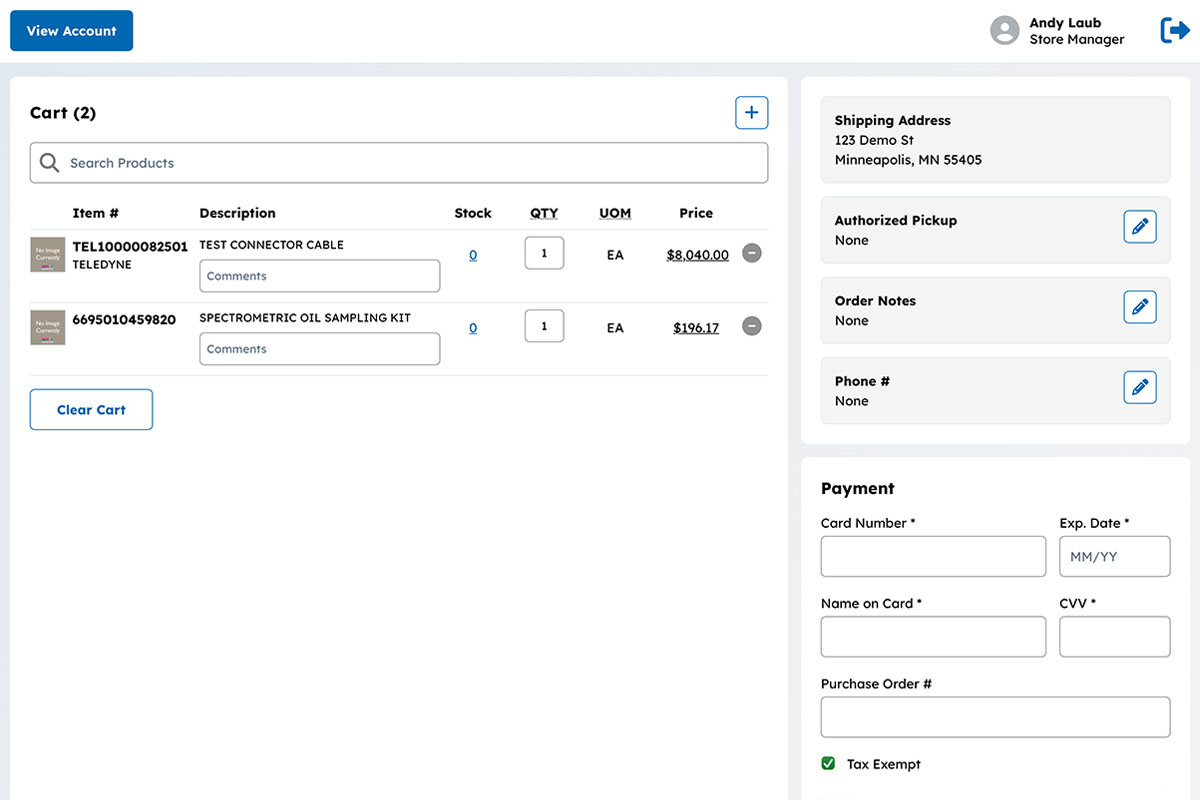The image size is (1200, 800).
Task: Open the $196.17 price link
Action: (x=696, y=328)
